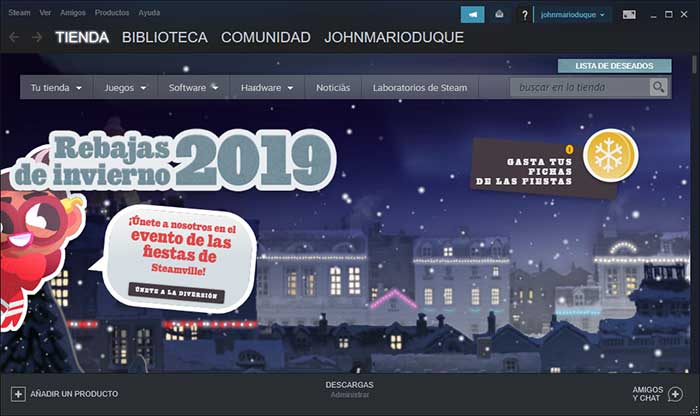
Task: Click the question mark help icon
Action: click(x=525, y=15)
